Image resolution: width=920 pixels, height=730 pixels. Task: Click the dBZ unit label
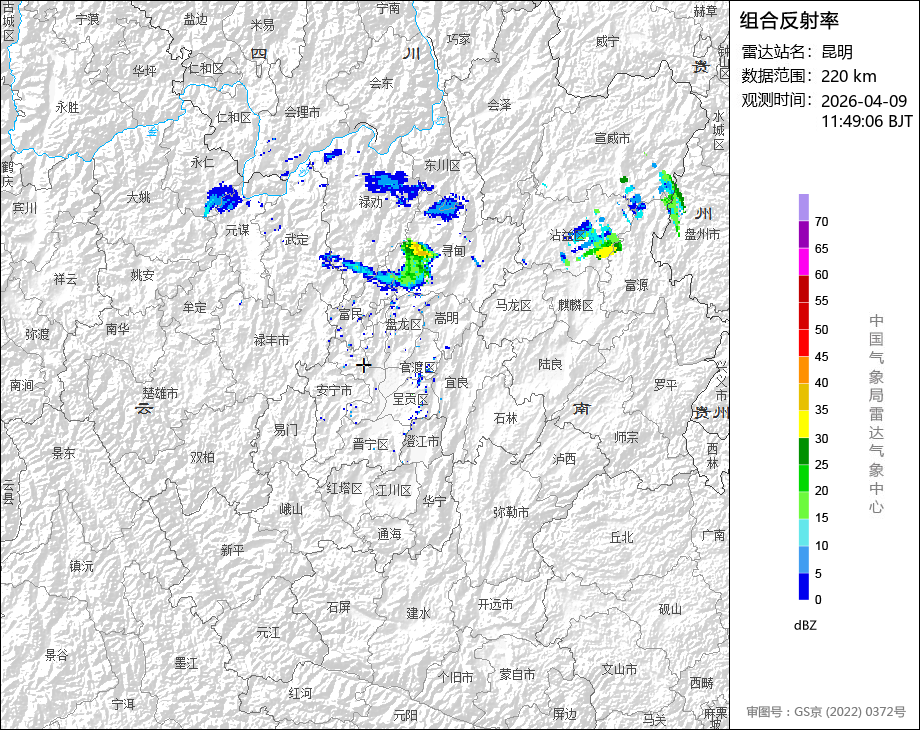[x=805, y=625]
